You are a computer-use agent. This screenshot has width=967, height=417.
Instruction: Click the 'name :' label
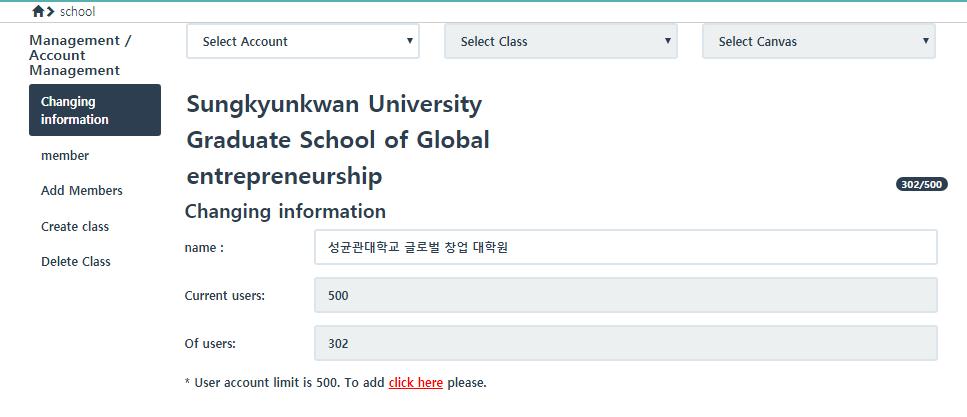(x=204, y=247)
